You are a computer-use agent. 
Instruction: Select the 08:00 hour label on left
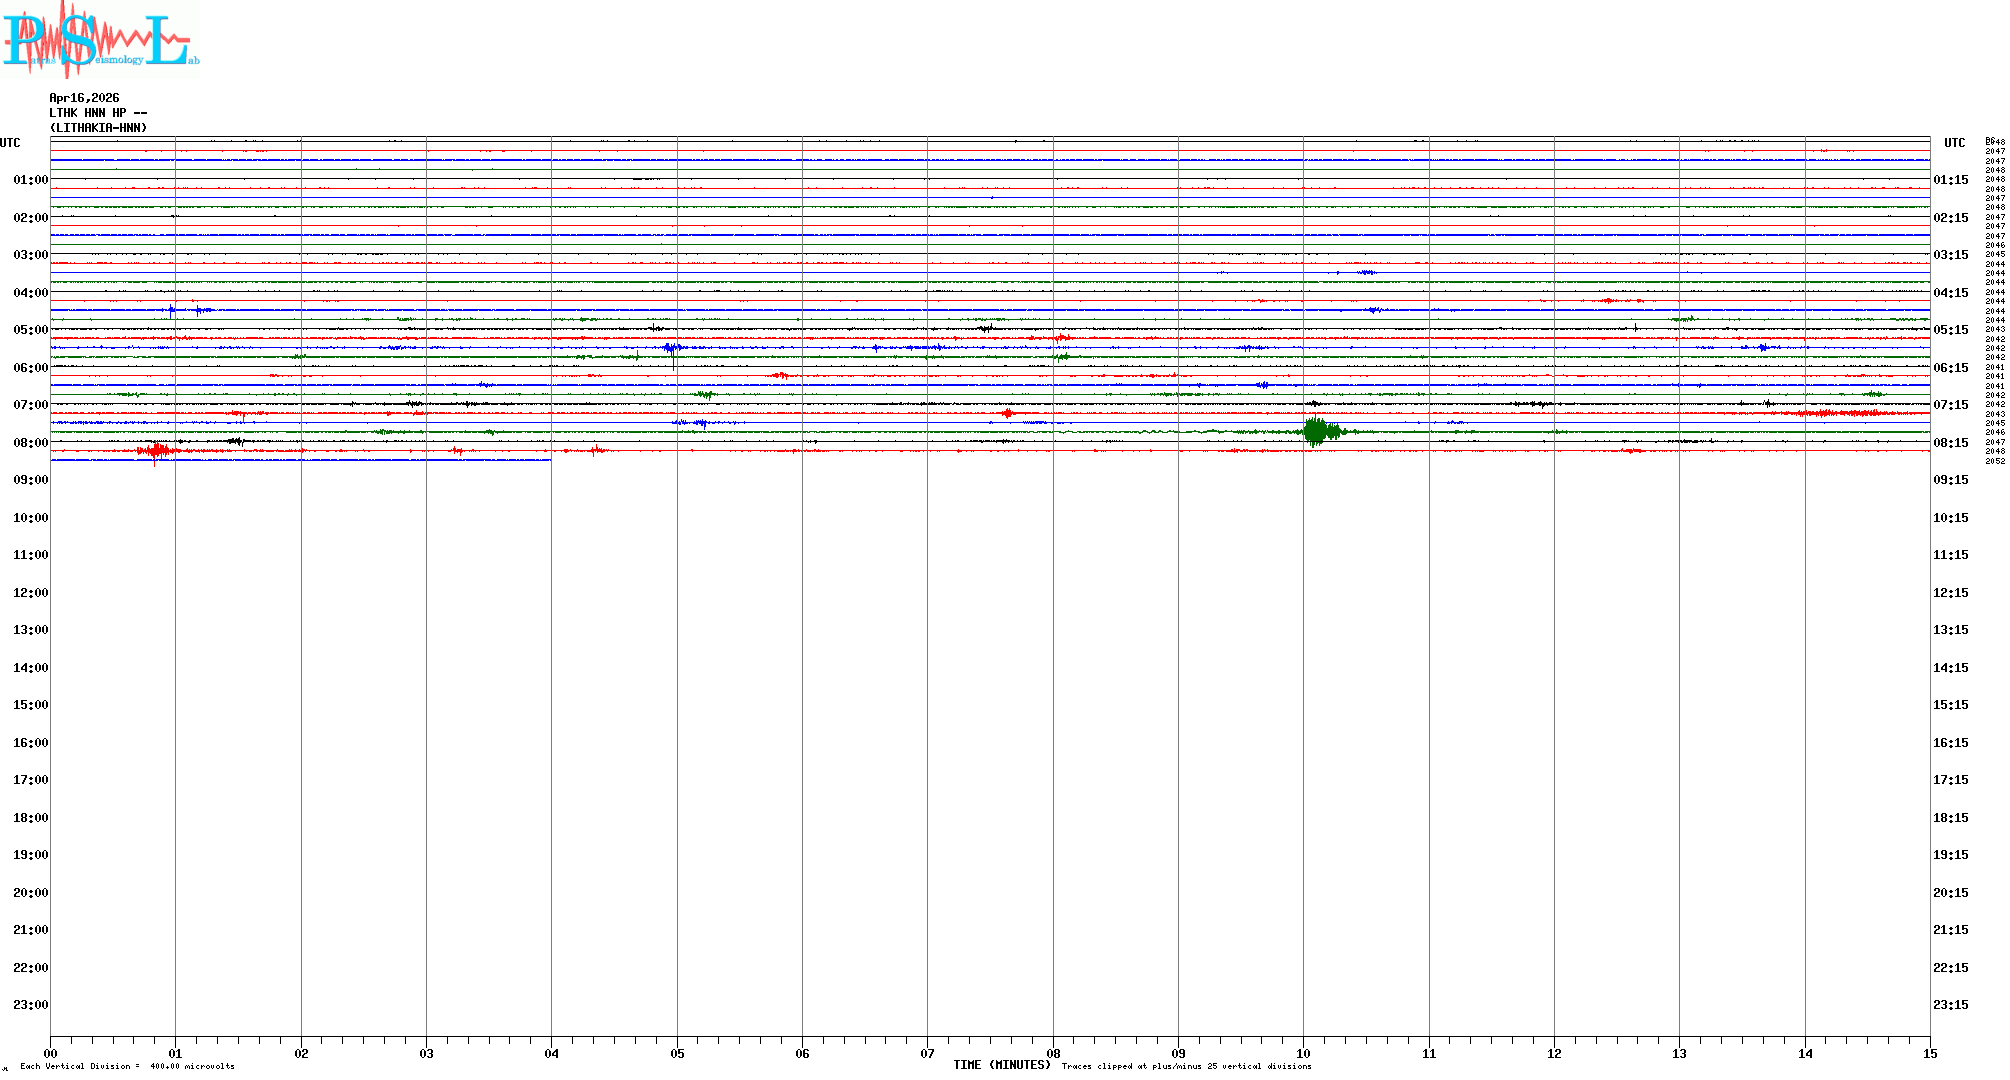(30, 443)
